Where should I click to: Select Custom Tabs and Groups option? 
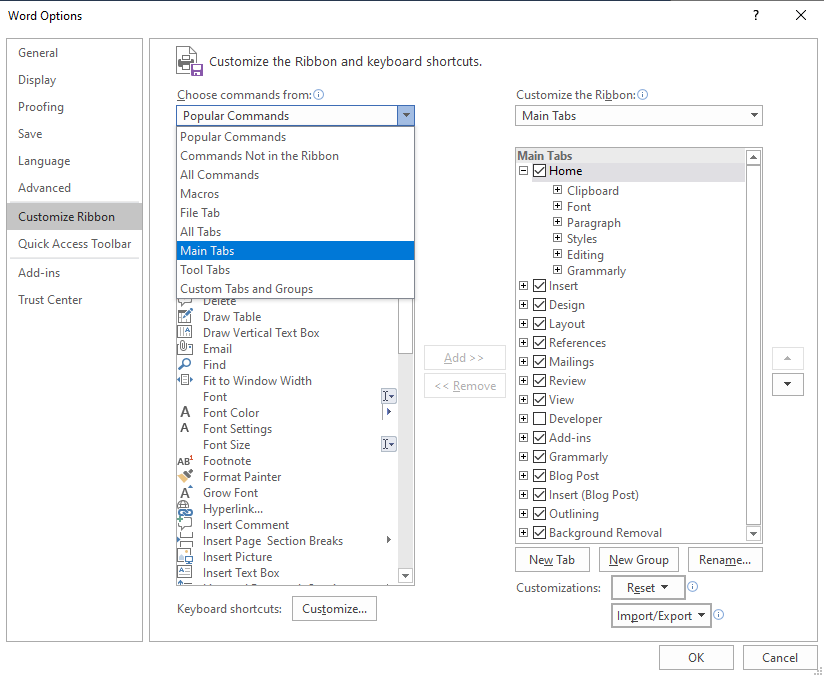tap(295, 289)
